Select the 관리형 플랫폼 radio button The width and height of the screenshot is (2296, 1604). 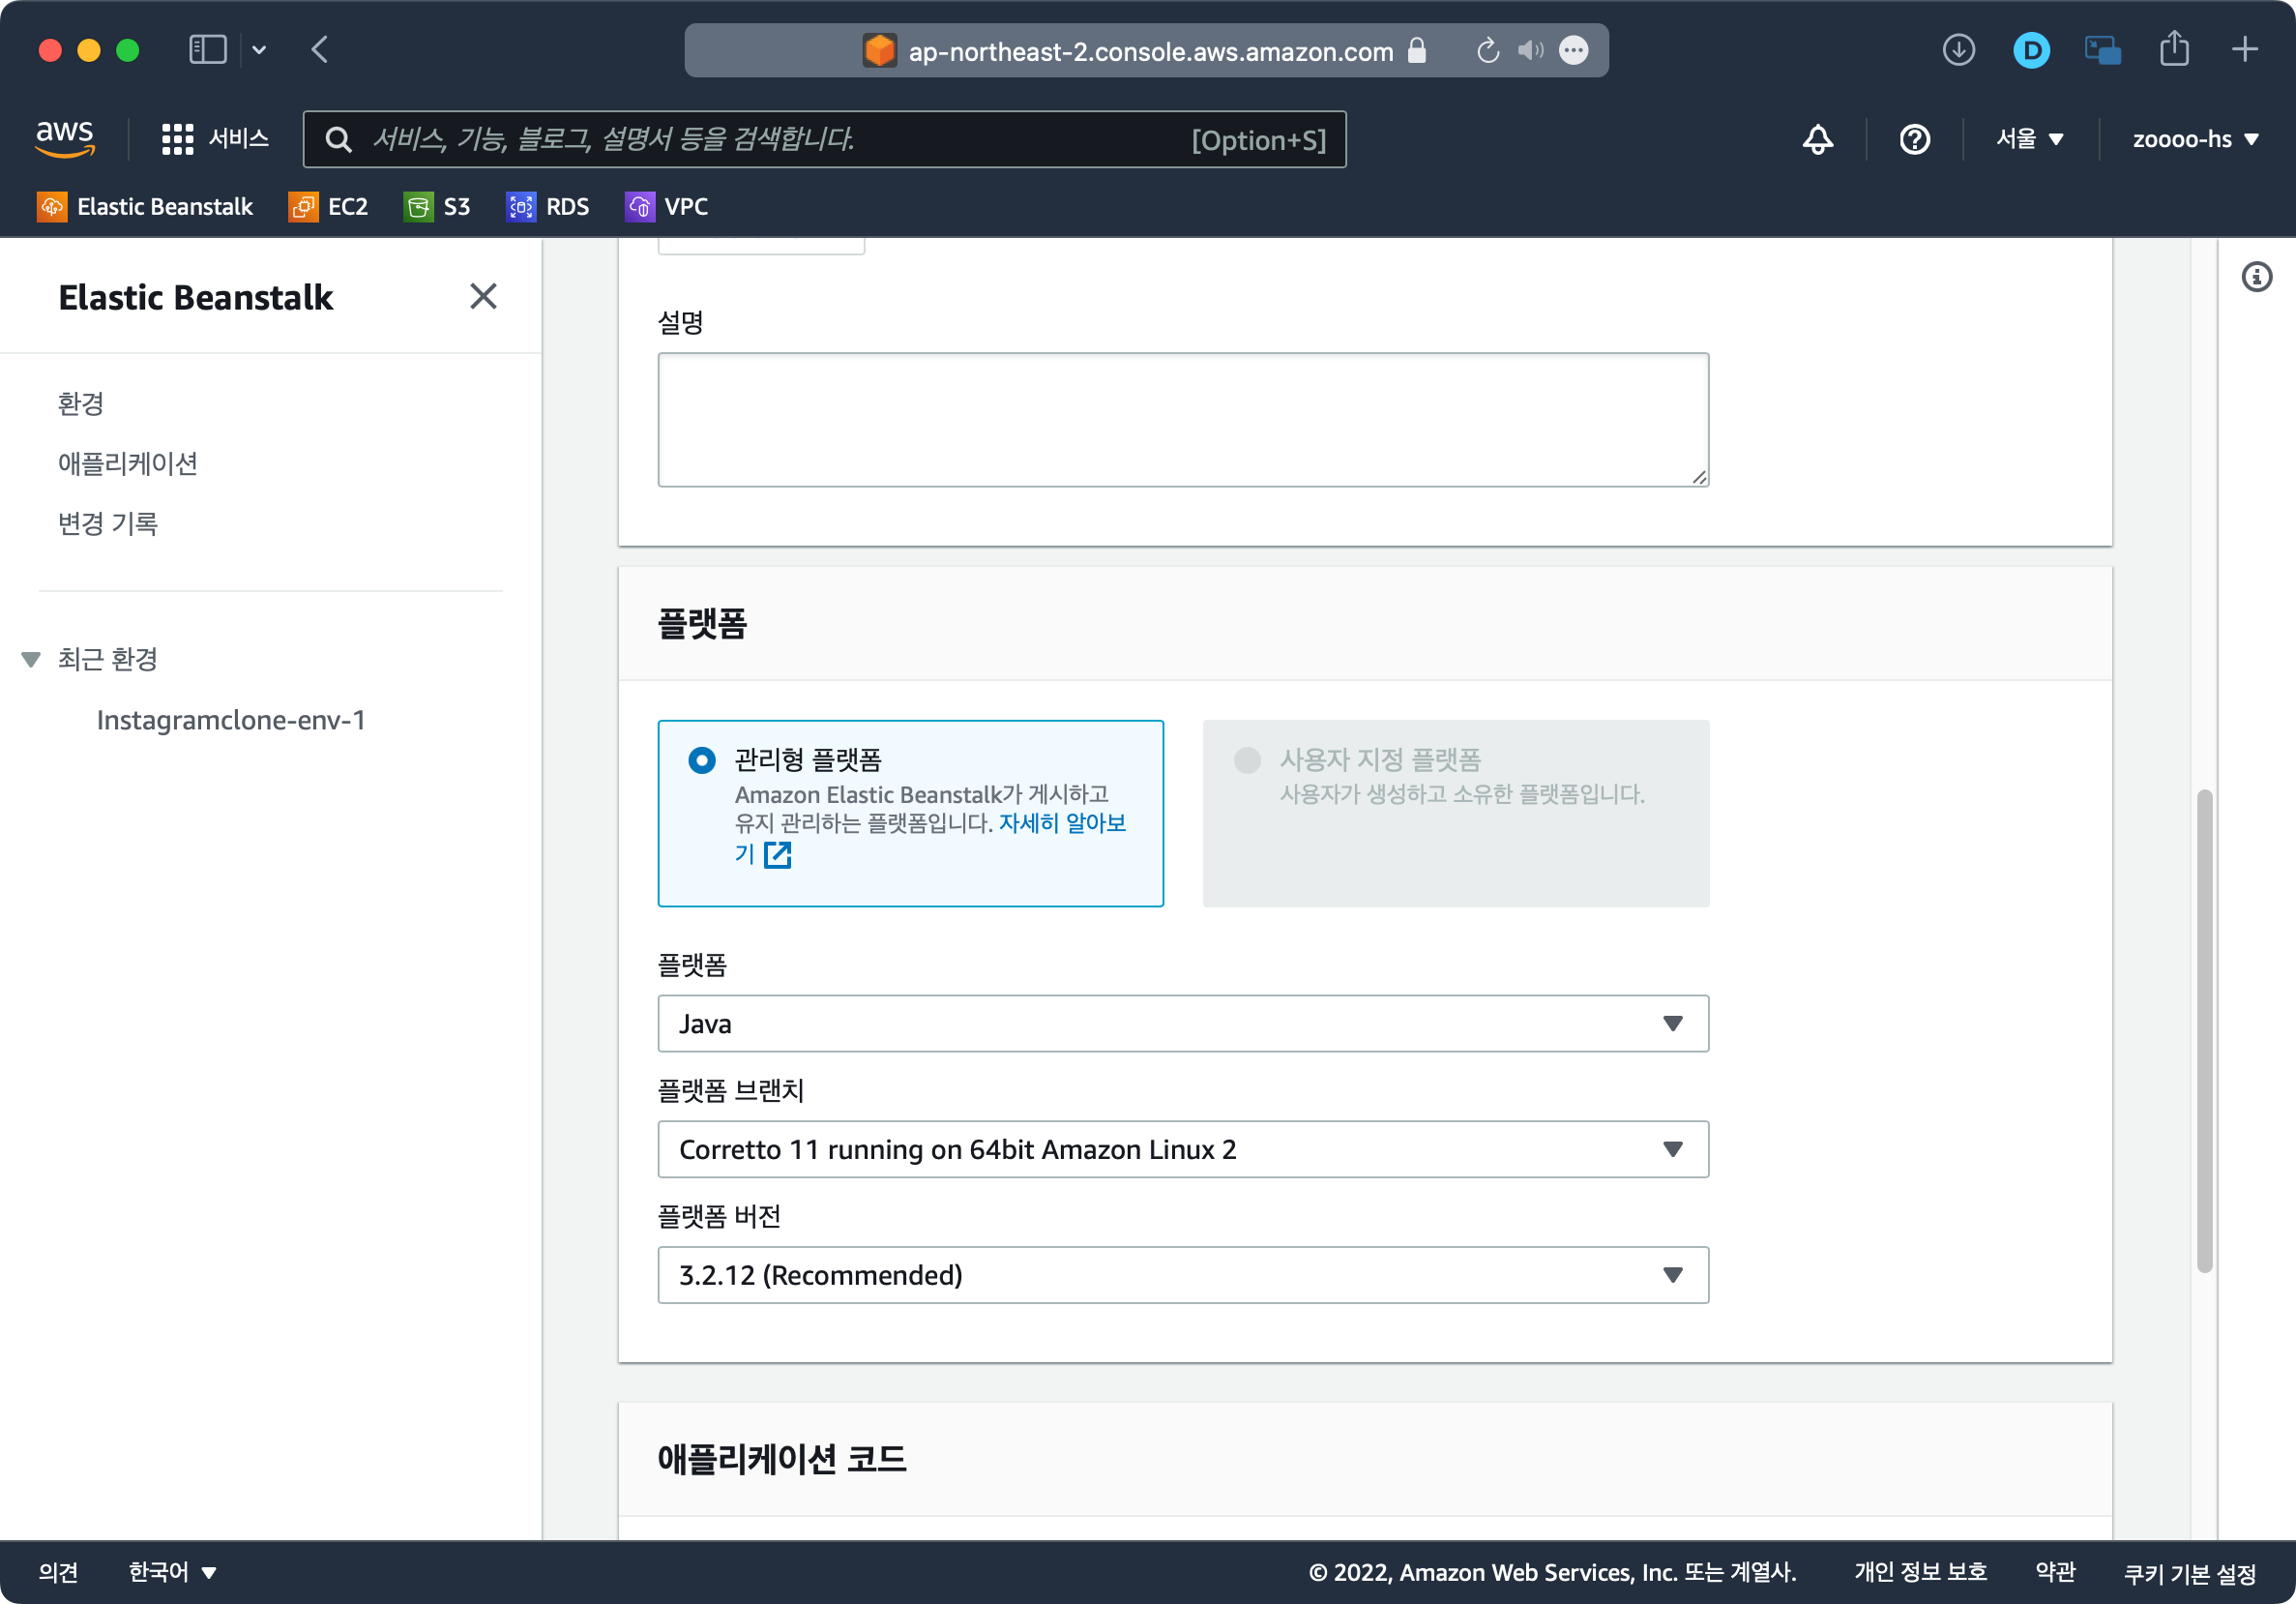click(x=702, y=760)
